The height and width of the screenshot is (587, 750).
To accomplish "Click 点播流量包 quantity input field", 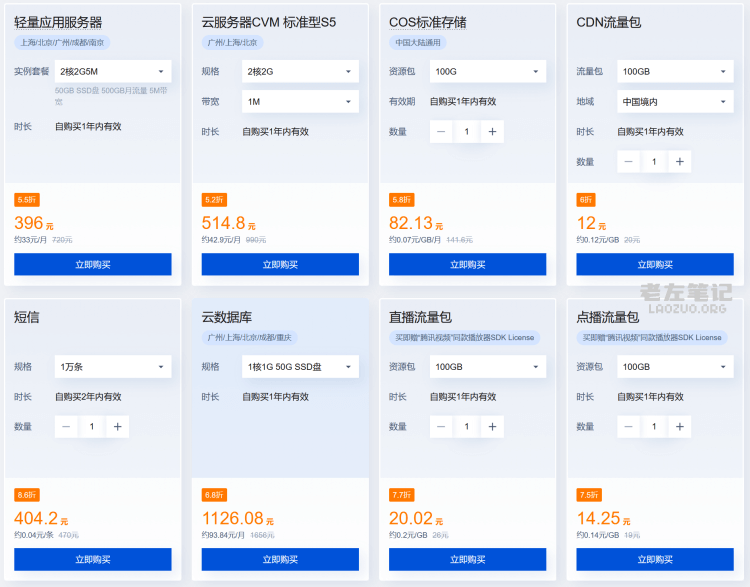I will coord(654,426).
